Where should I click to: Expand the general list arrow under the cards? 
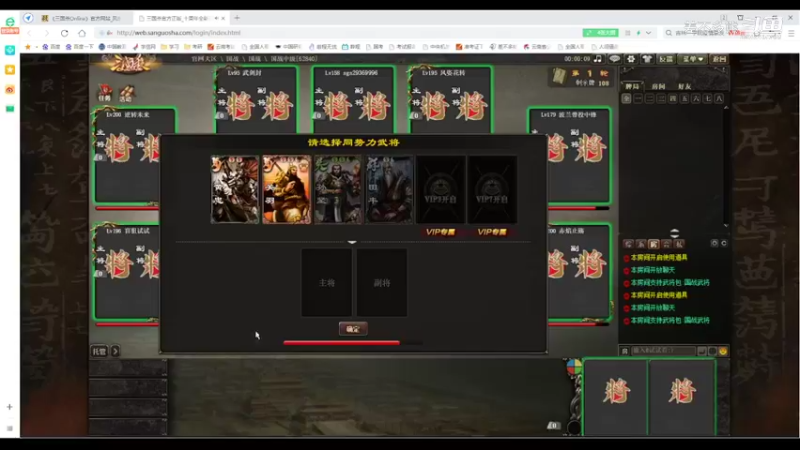[x=352, y=242]
